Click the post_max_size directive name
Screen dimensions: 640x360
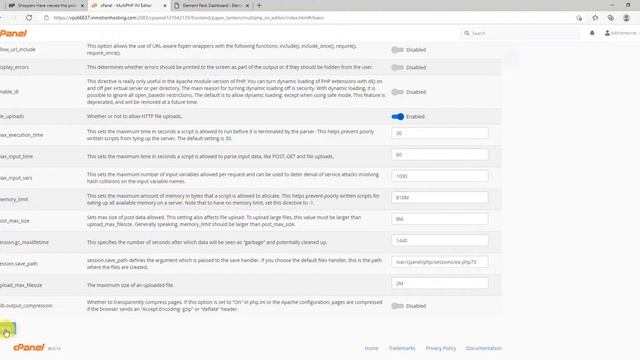pos(15,221)
